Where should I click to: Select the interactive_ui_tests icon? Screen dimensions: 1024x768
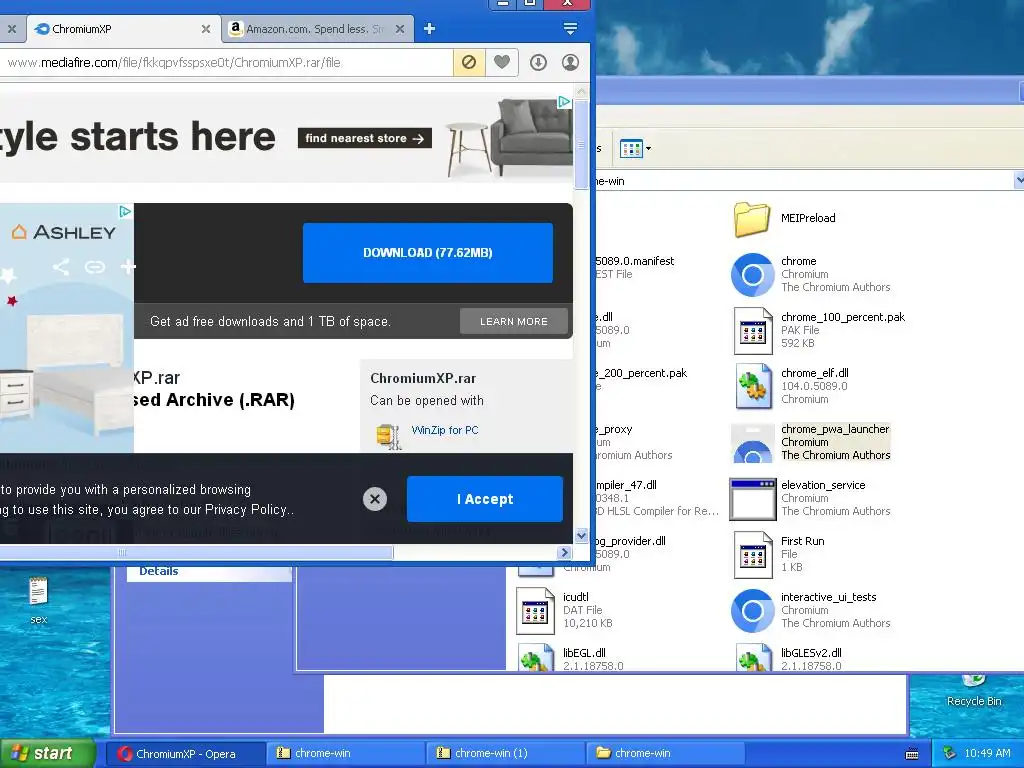[x=752, y=611]
